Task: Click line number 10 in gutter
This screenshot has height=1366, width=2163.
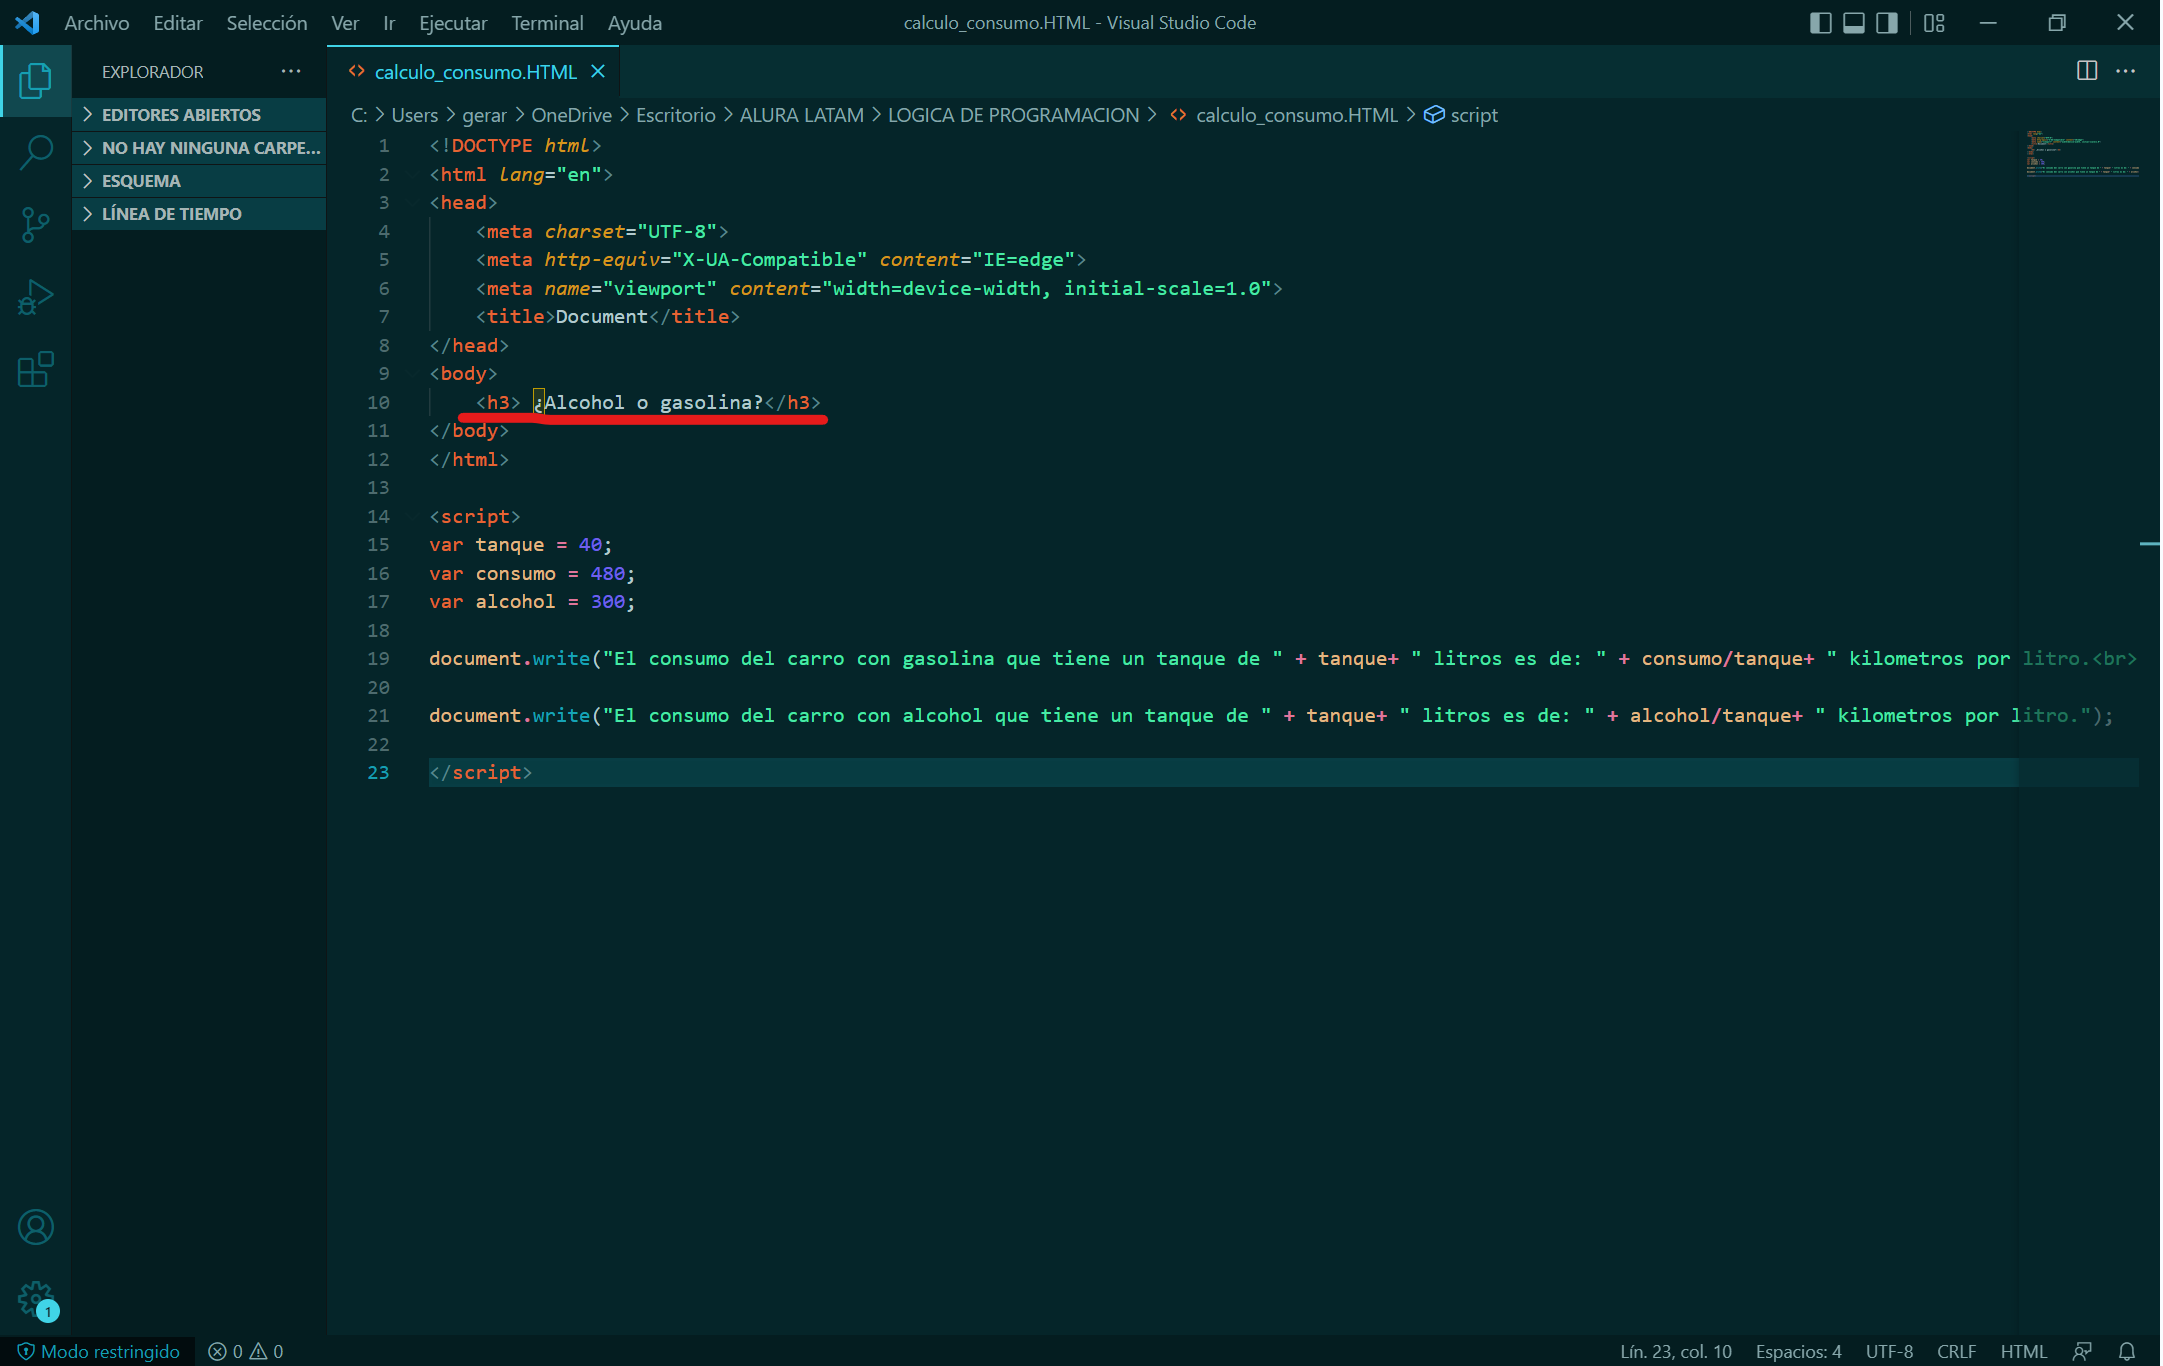Action: 378,403
